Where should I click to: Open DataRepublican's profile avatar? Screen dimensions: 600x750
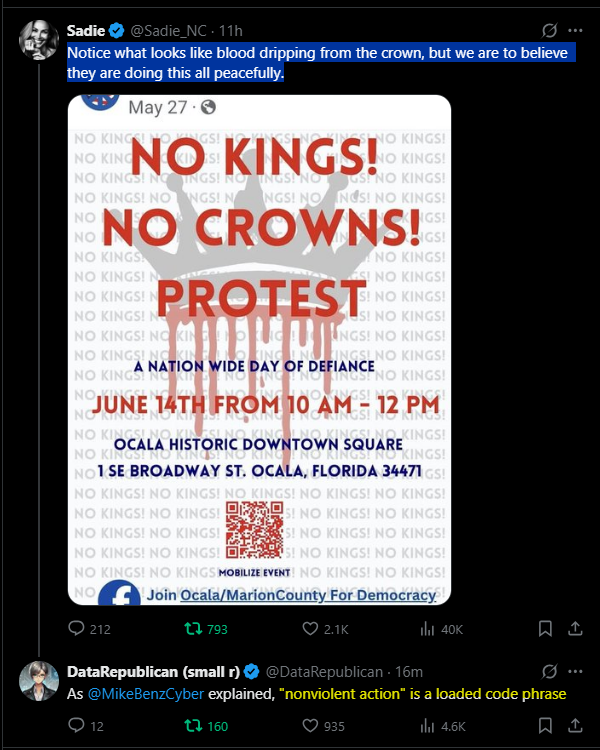39,680
